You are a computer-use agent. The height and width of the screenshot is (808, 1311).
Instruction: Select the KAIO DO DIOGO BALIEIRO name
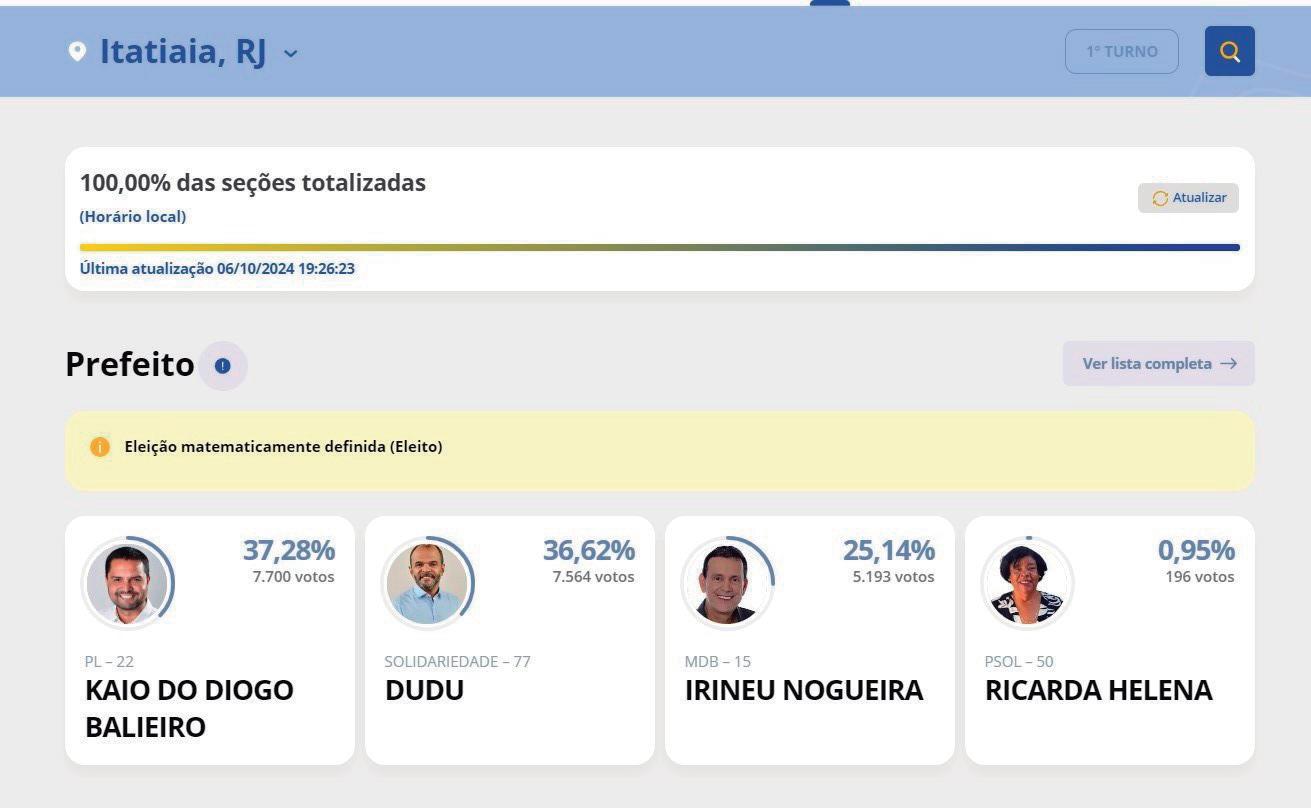(x=190, y=708)
